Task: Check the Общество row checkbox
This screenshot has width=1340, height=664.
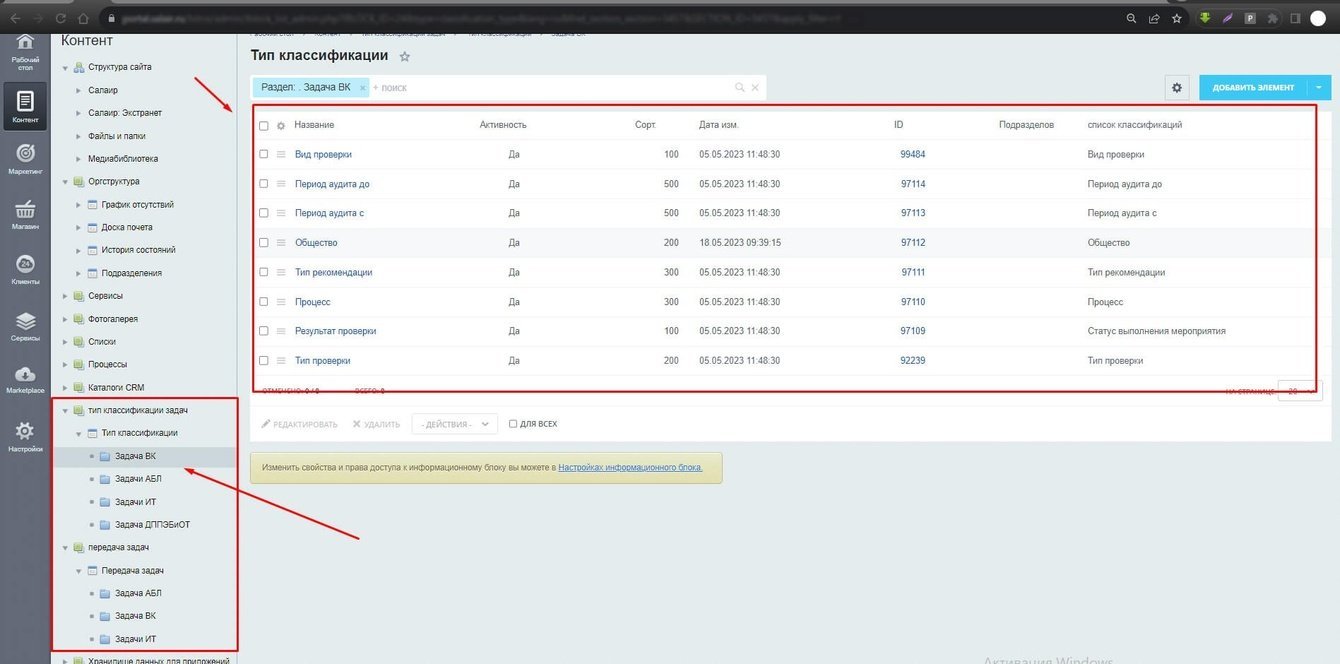Action: click(264, 243)
